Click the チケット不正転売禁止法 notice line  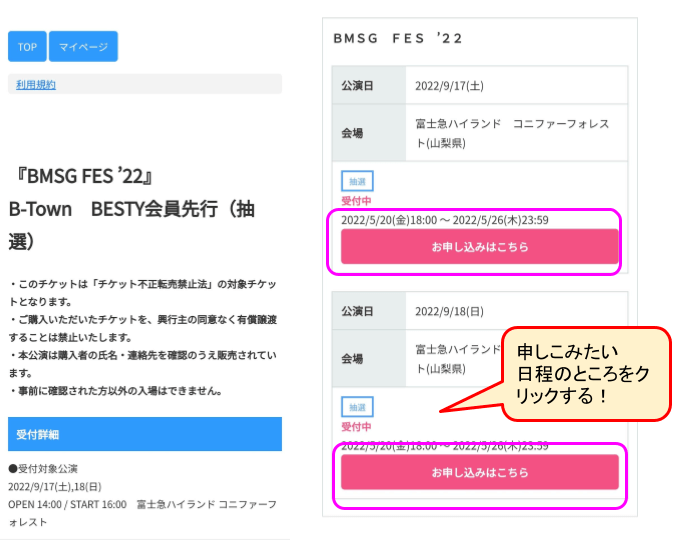click(142, 293)
